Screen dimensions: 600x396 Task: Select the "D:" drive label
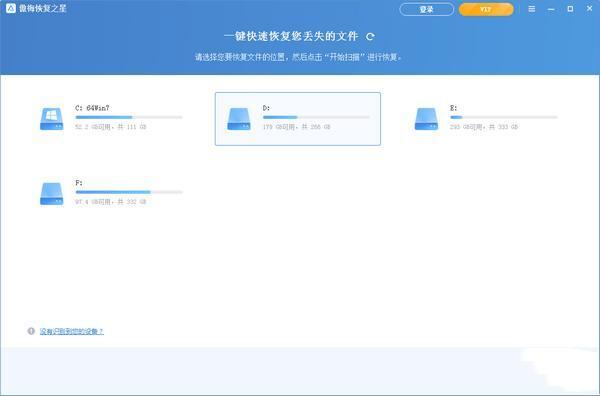click(266, 108)
